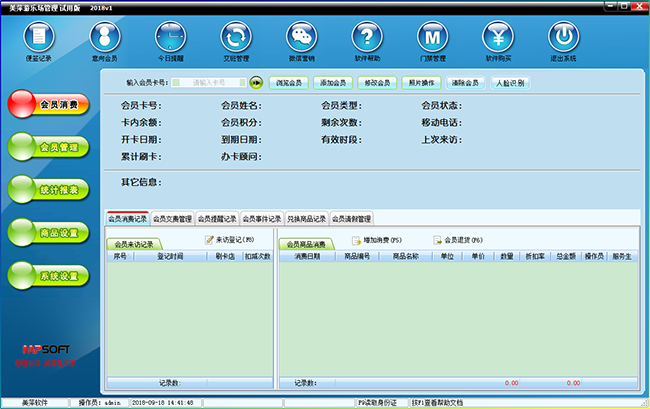The width and height of the screenshot is (650, 409).
Task: Open 门禁管理 access control icon
Action: click(x=432, y=37)
